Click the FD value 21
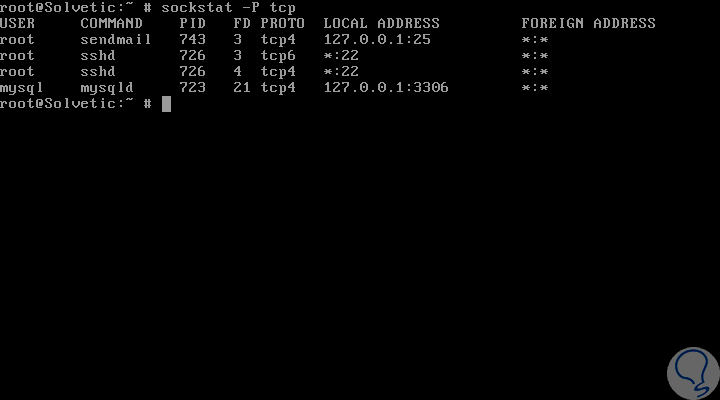720x400 pixels. click(242, 88)
